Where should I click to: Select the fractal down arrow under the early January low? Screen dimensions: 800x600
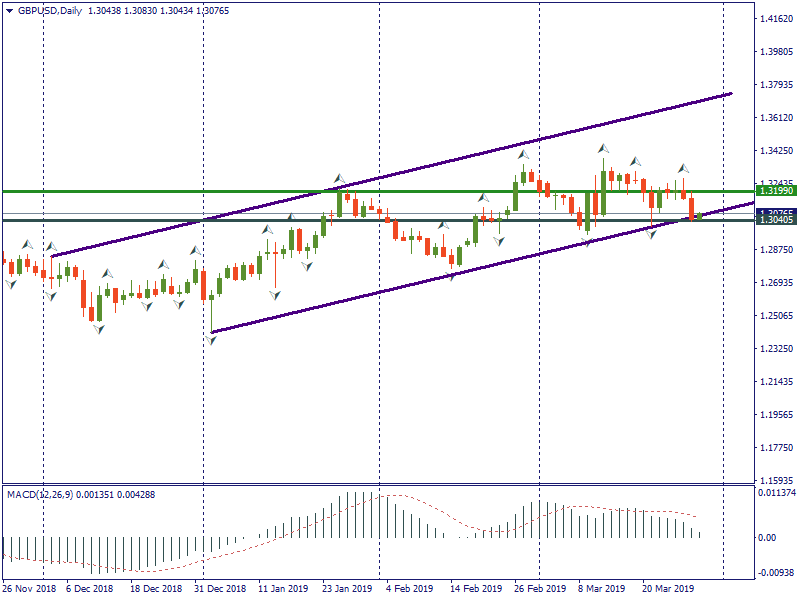coord(211,340)
